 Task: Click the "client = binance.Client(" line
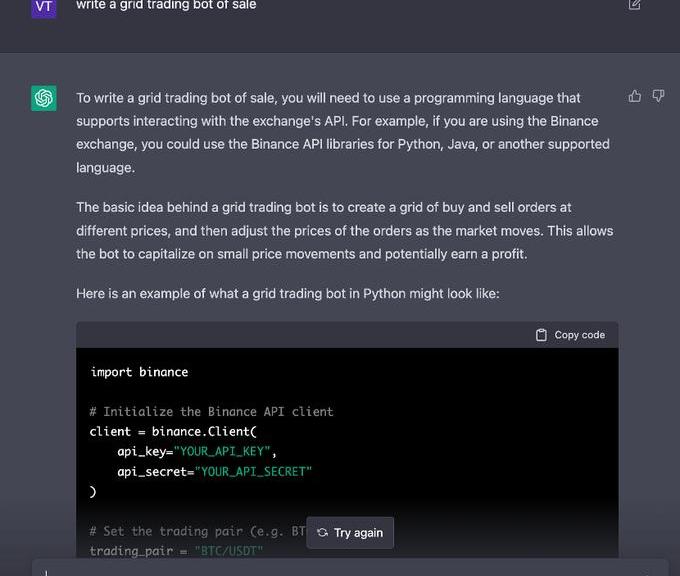pyautogui.click(x=173, y=431)
